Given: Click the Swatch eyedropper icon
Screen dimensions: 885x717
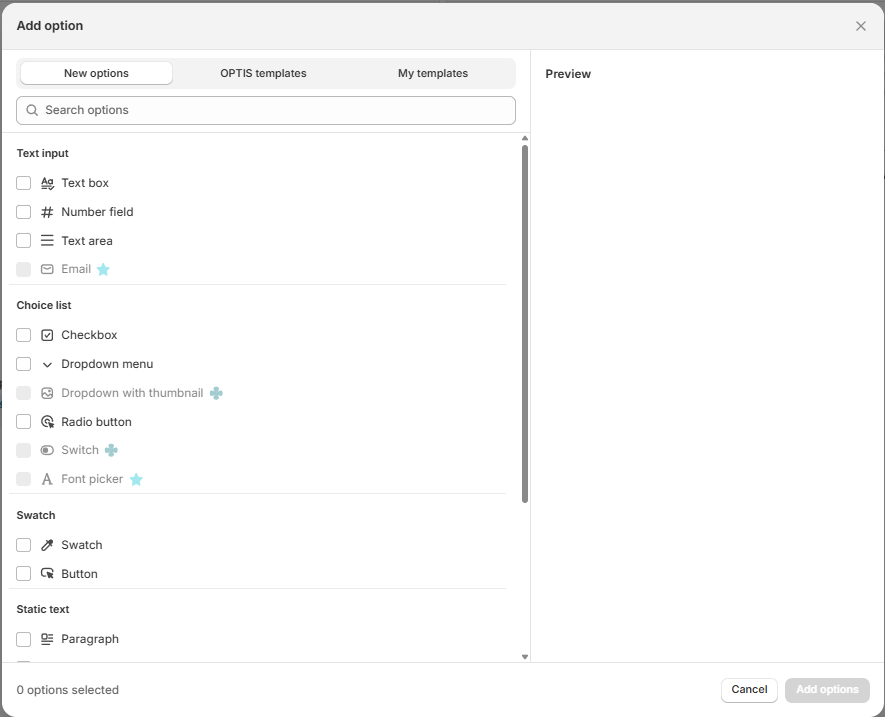Looking at the screenshot, I should coord(47,545).
